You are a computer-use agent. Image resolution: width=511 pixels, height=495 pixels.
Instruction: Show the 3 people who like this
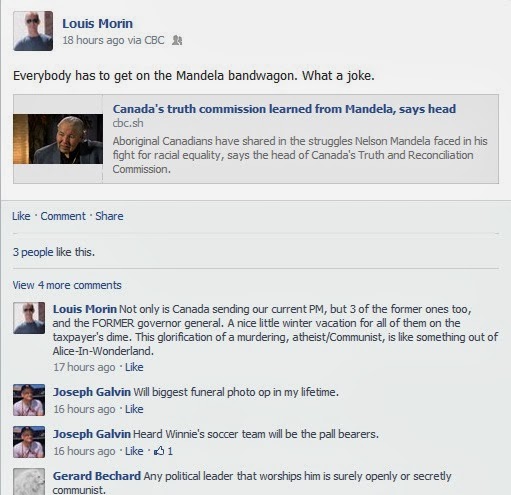[x=54, y=252]
